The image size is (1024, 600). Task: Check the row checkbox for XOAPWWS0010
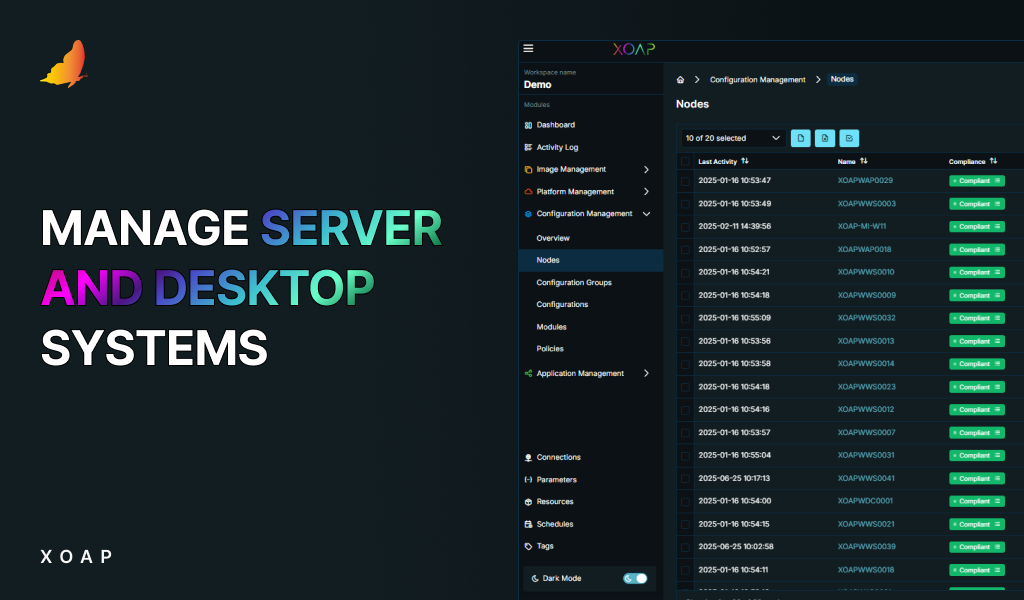coord(685,273)
